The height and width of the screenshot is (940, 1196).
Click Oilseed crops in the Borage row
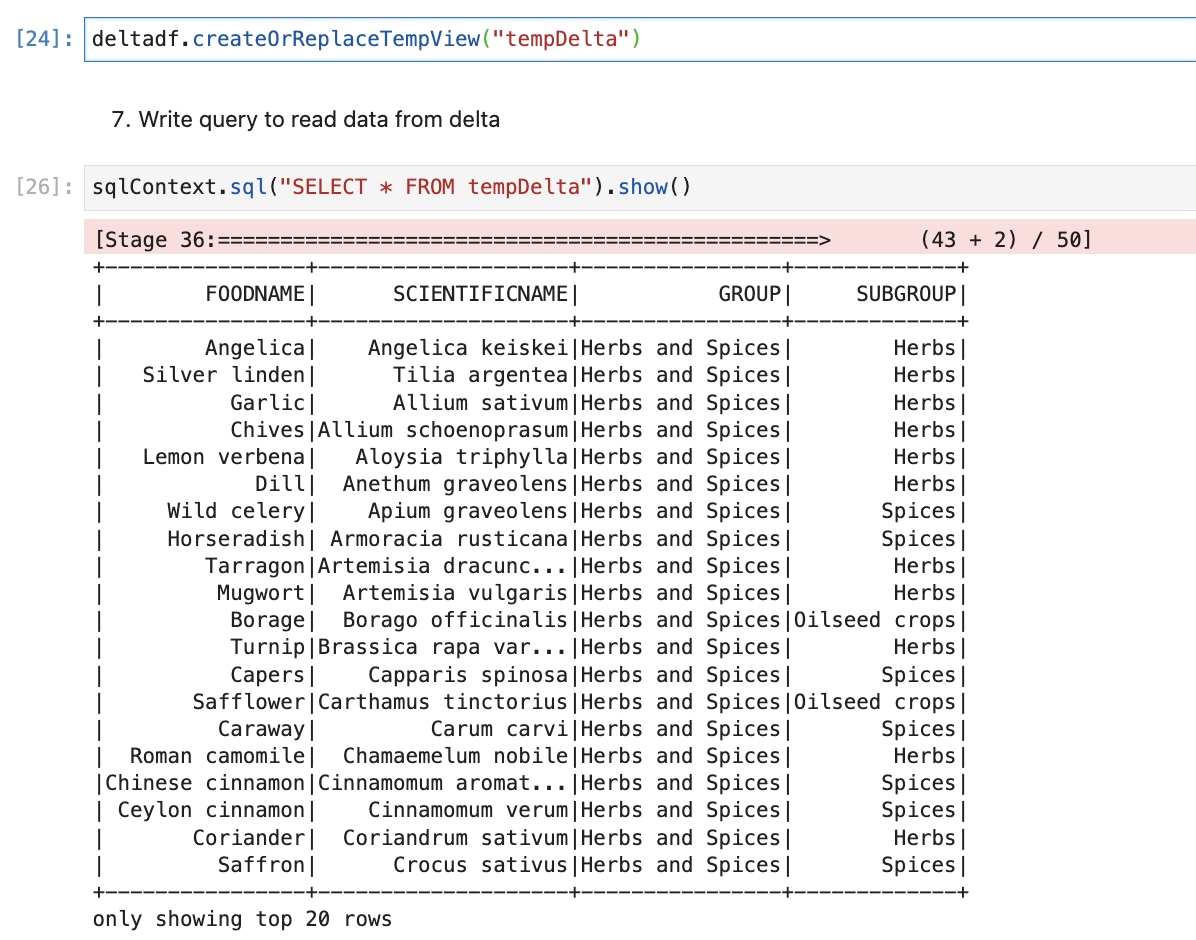pos(875,620)
